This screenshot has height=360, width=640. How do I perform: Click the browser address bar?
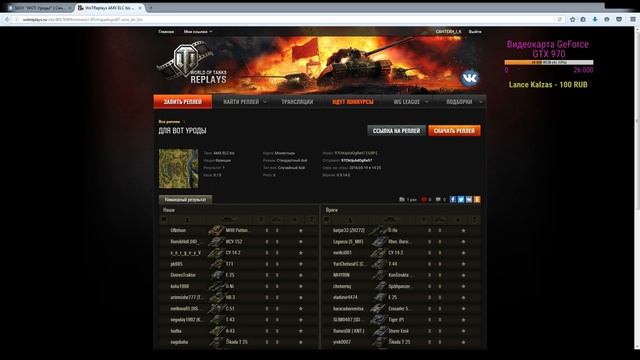(x=286, y=19)
